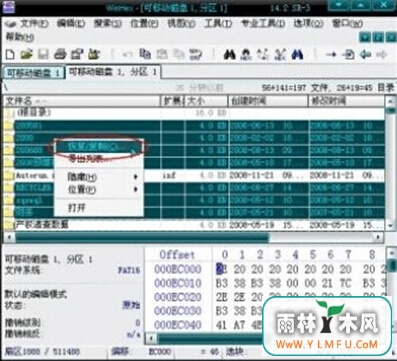Sort by the 大小 column header
This screenshot has height=361, width=397.
(207, 101)
